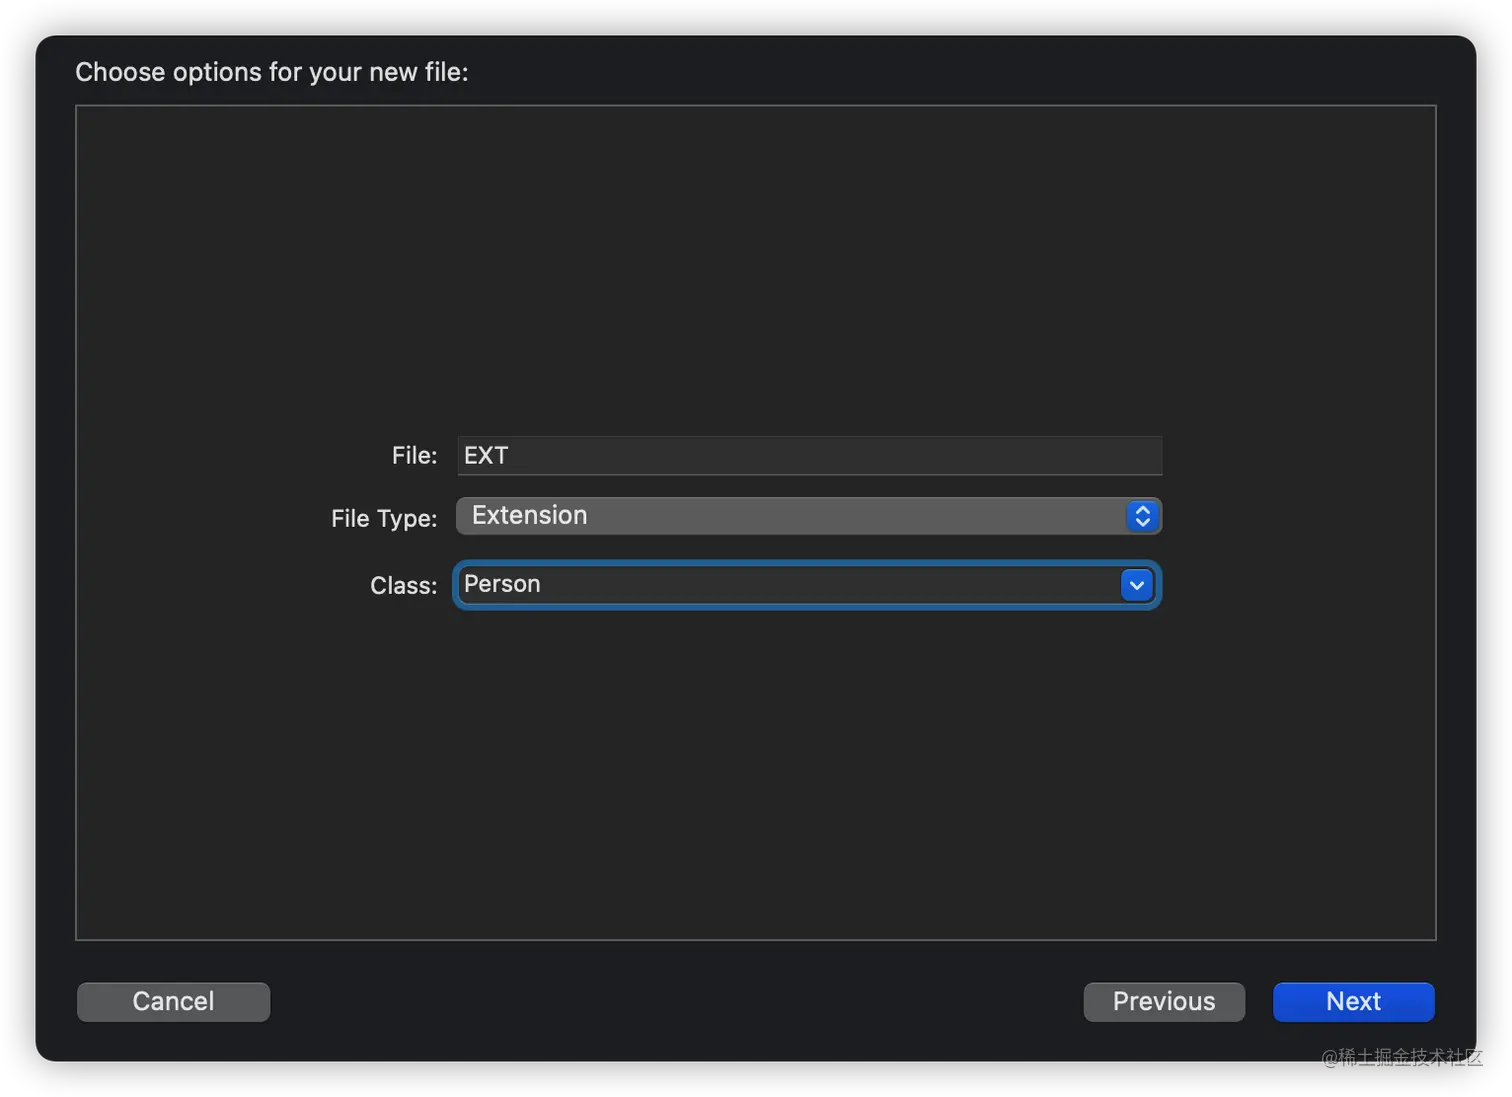Click the empty options area below the Class field
Screen dimensions: 1512x1097
tap(756, 780)
